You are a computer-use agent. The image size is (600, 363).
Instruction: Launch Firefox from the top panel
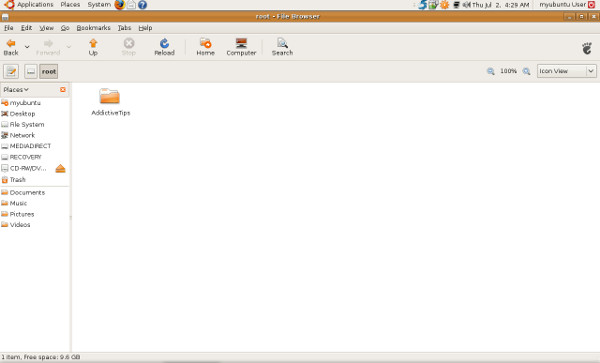tap(119, 5)
